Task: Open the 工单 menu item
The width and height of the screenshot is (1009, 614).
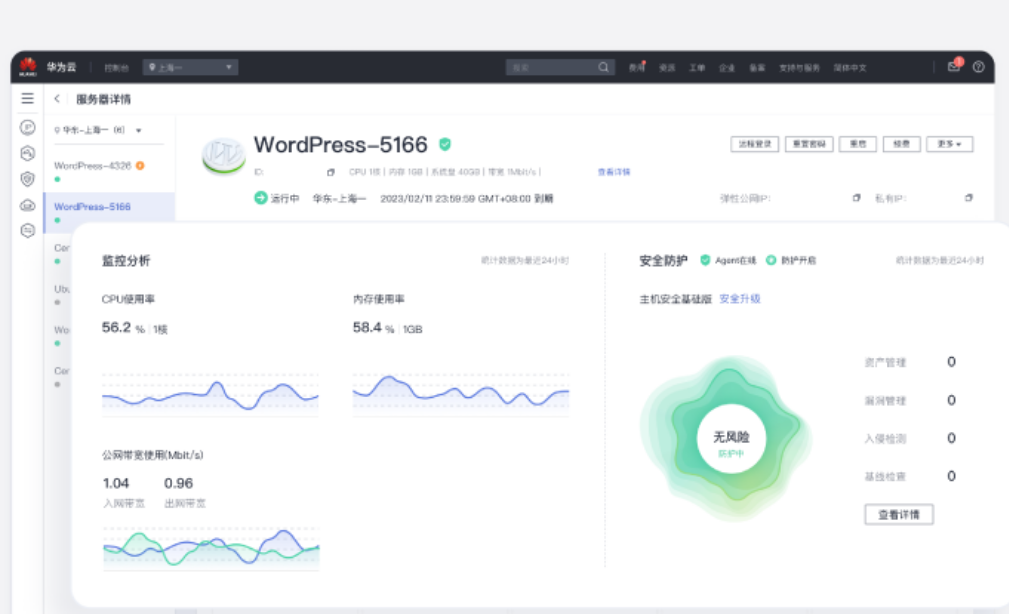Action: point(697,67)
